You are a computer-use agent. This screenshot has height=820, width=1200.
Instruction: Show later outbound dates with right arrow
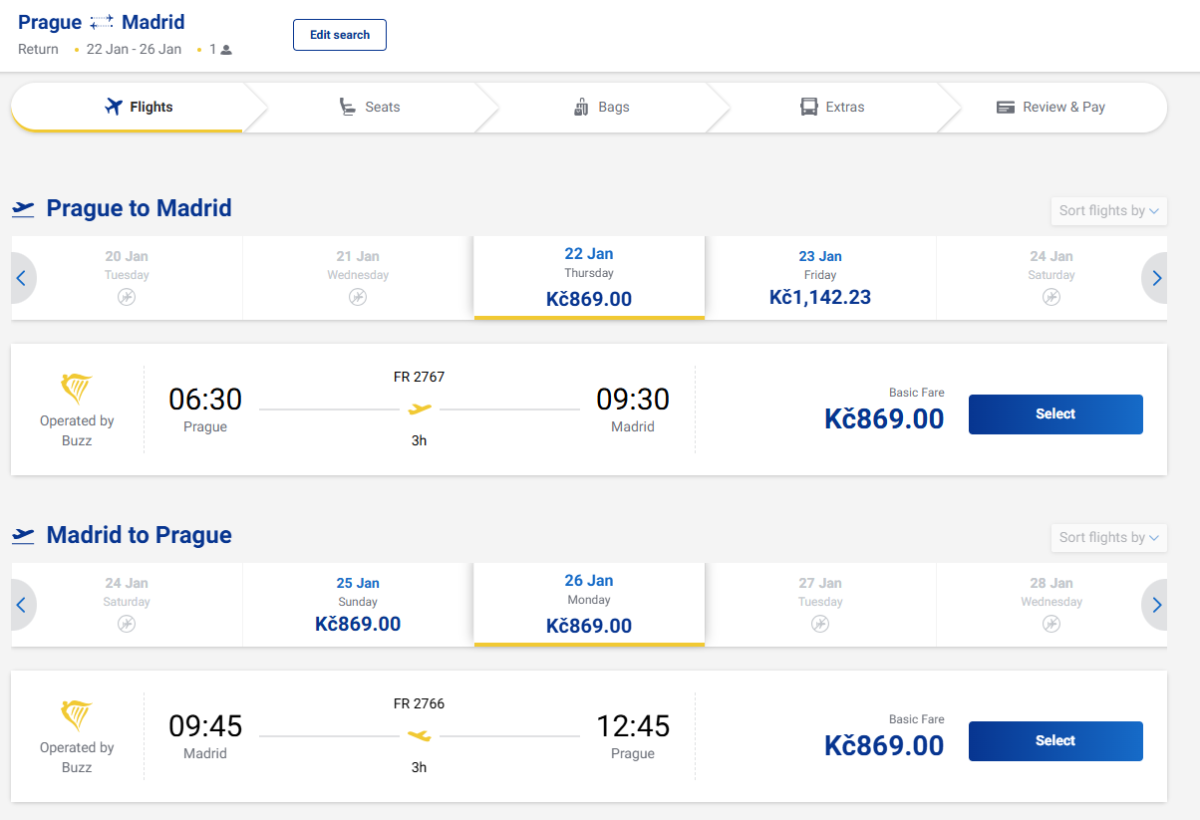(x=1157, y=278)
